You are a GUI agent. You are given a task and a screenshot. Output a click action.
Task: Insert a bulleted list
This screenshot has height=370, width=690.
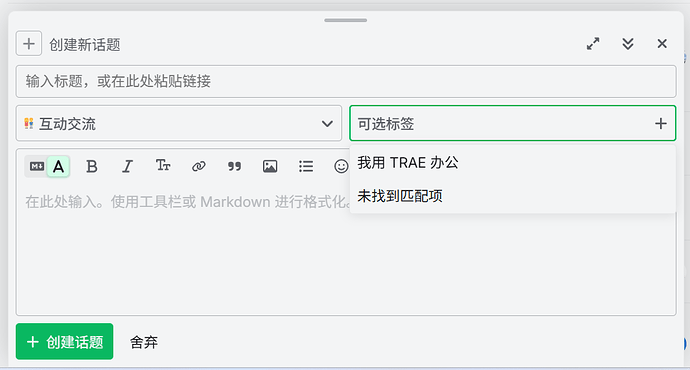coord(306,166)
